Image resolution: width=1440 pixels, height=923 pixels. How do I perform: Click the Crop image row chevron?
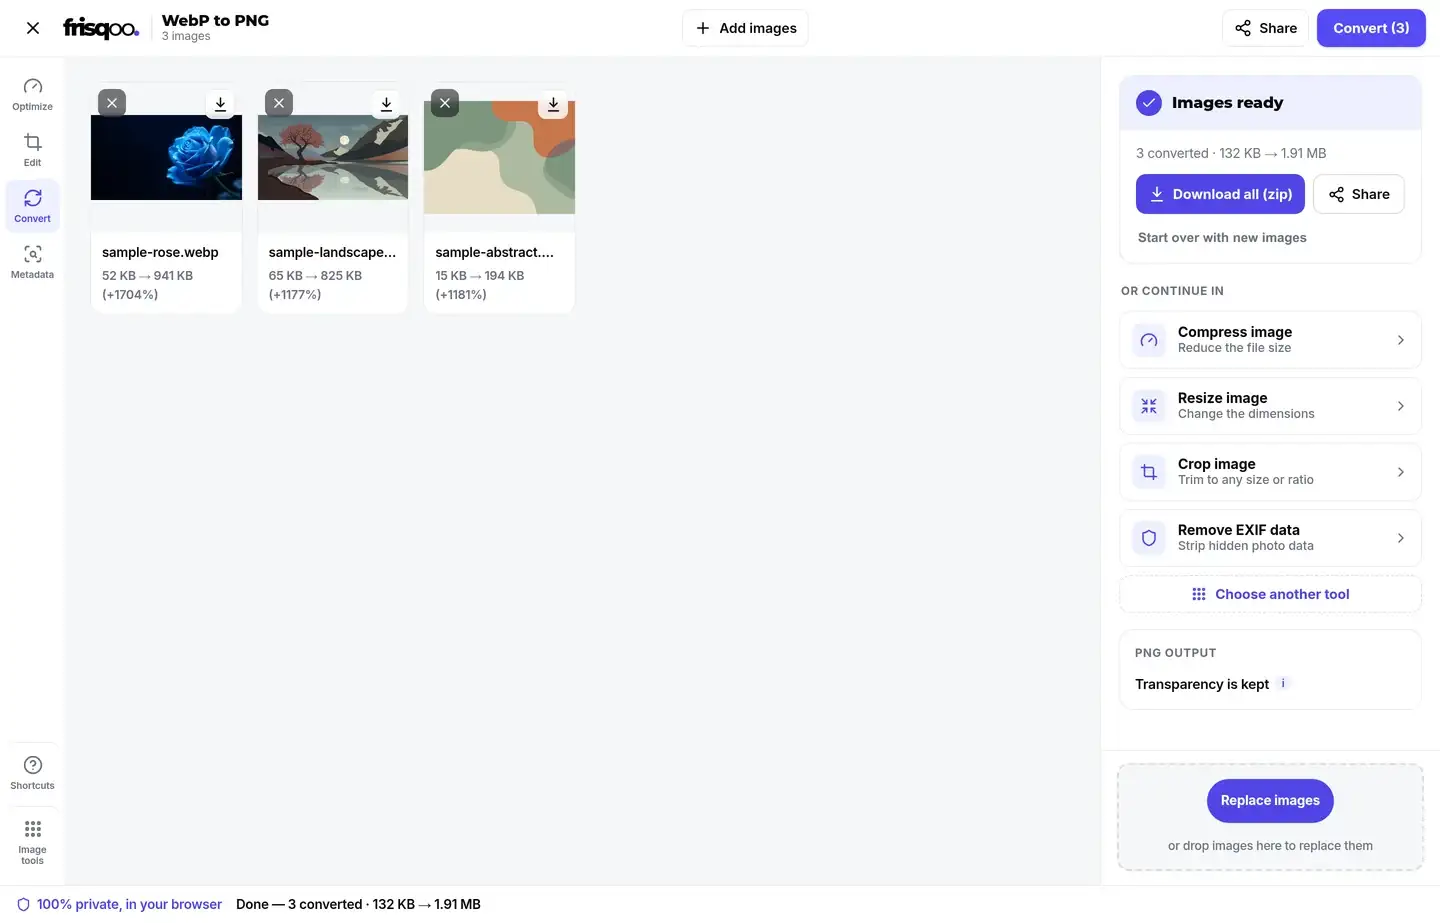coord(1400,472)
